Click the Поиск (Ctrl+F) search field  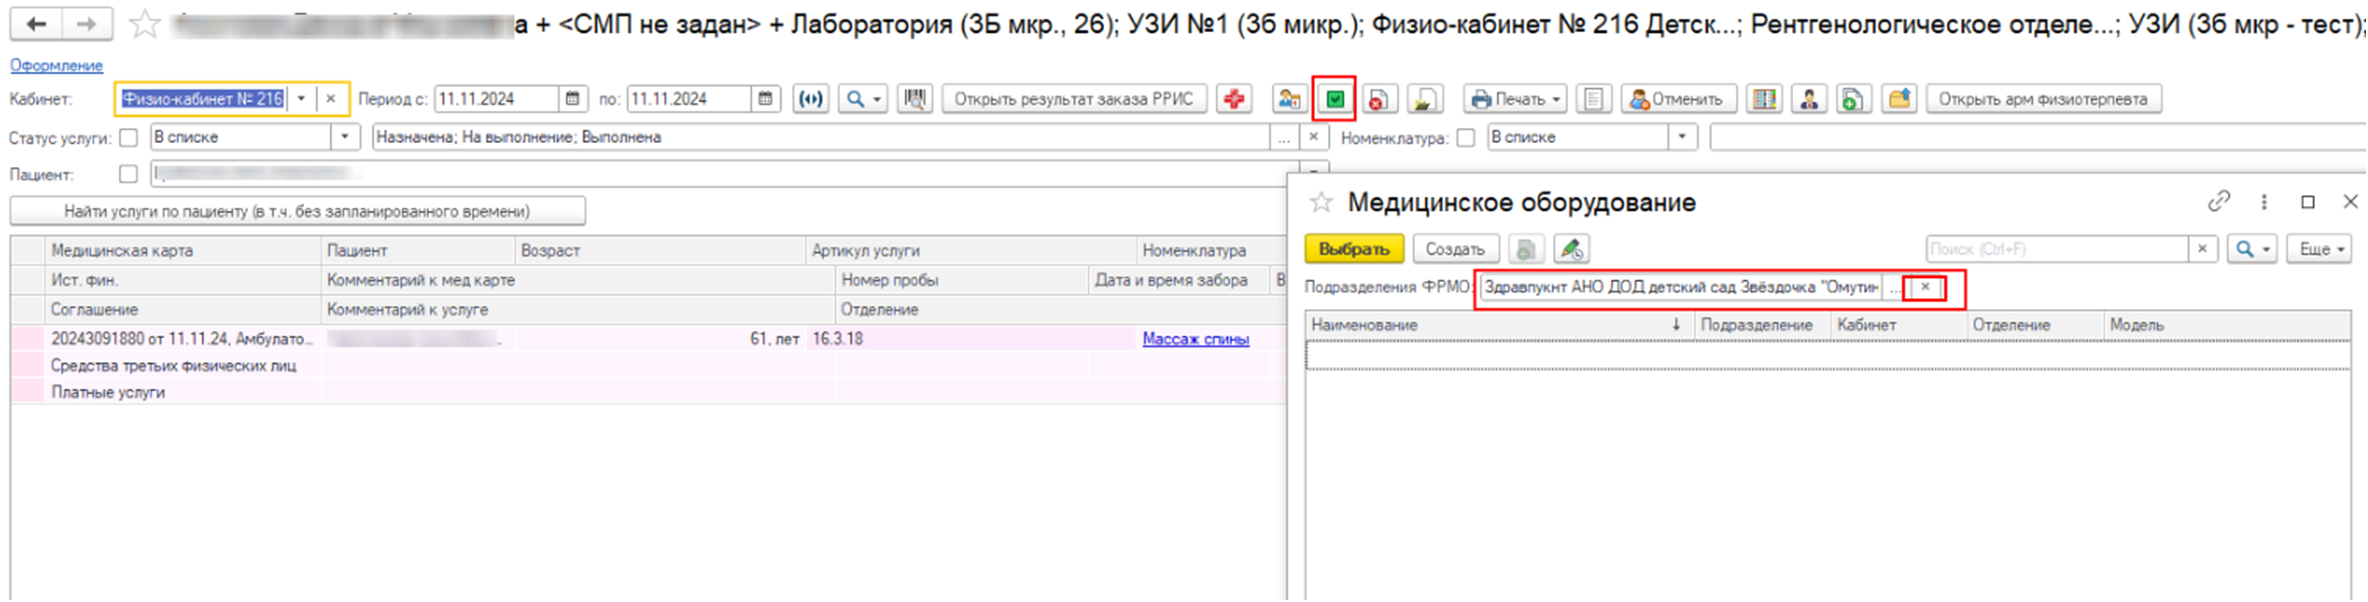[2056, 249]
